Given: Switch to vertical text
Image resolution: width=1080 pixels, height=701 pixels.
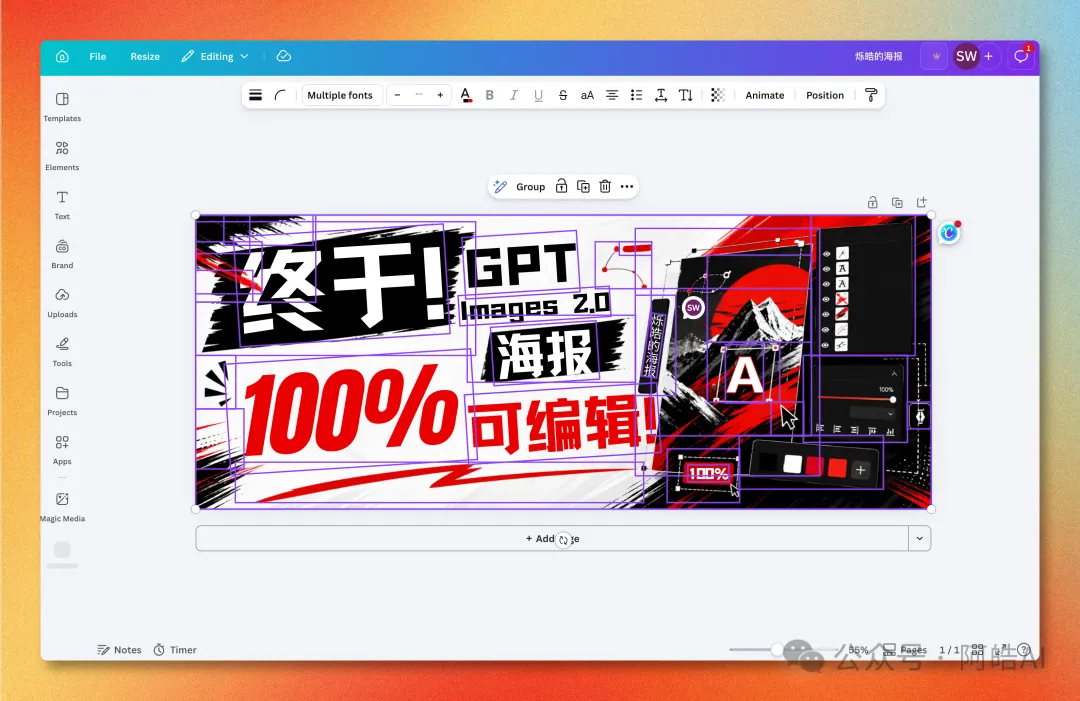Looking at the screenshot, I should 685,95.
